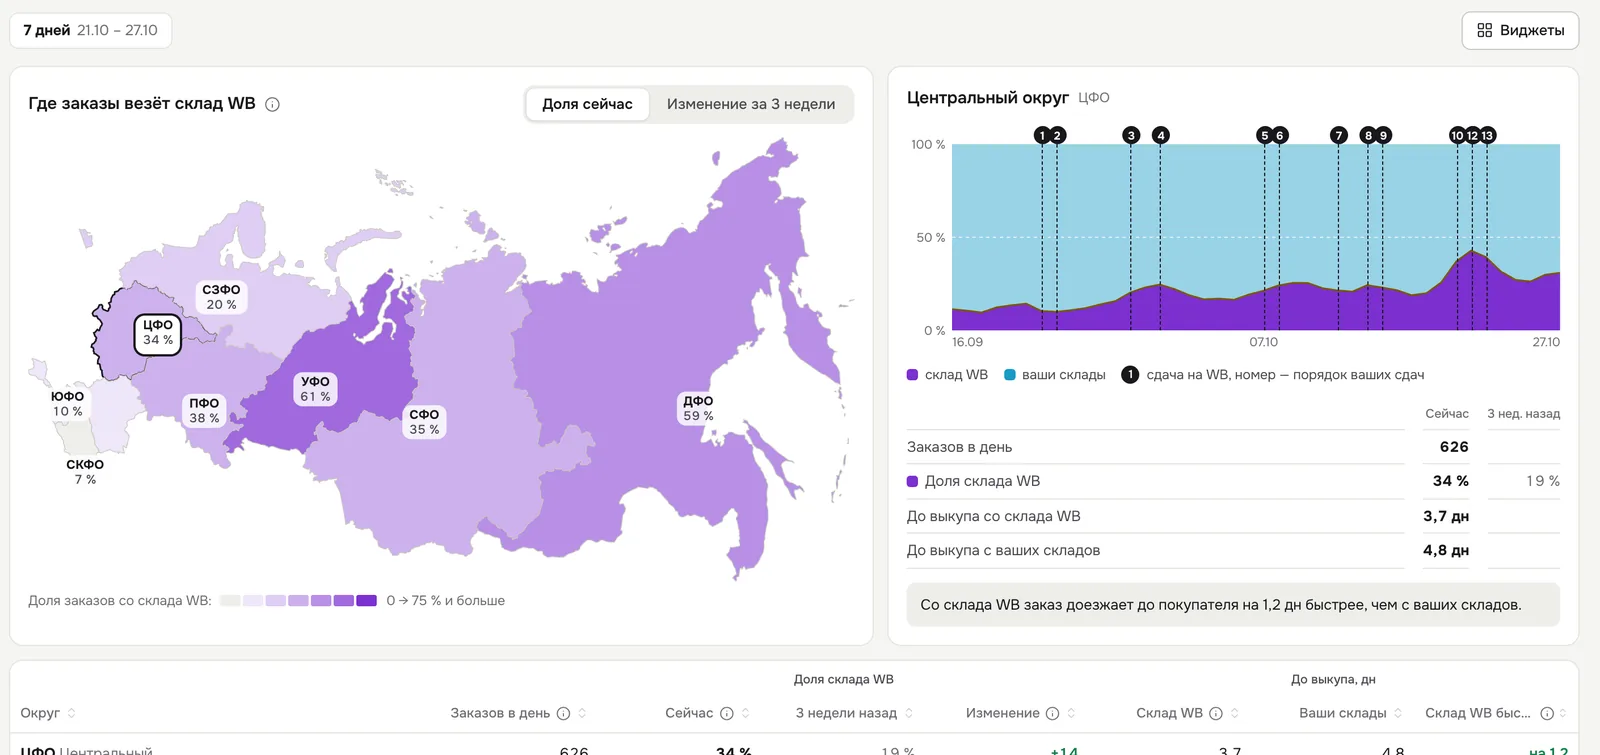Open the 7 дней date range picker
The image size is (1600, 755).
[91, 30]
